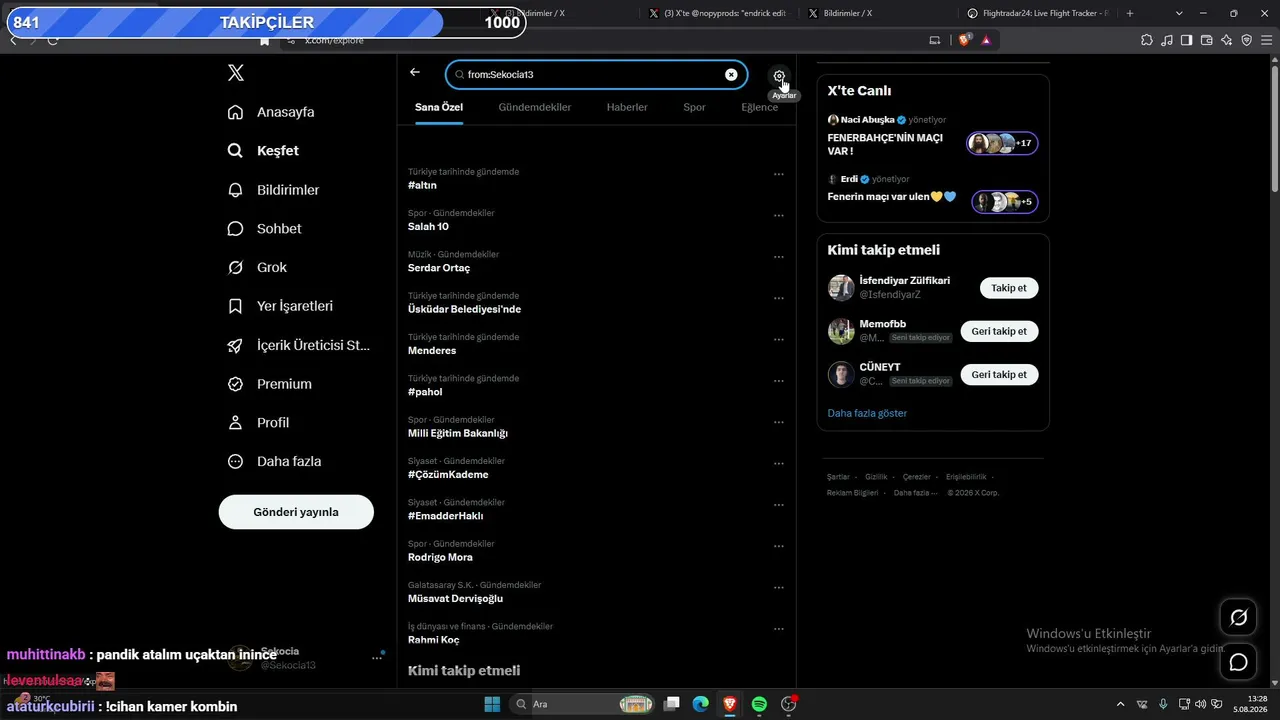
Task: Click Daha fazla göster link
Action: tap(867, 413)
